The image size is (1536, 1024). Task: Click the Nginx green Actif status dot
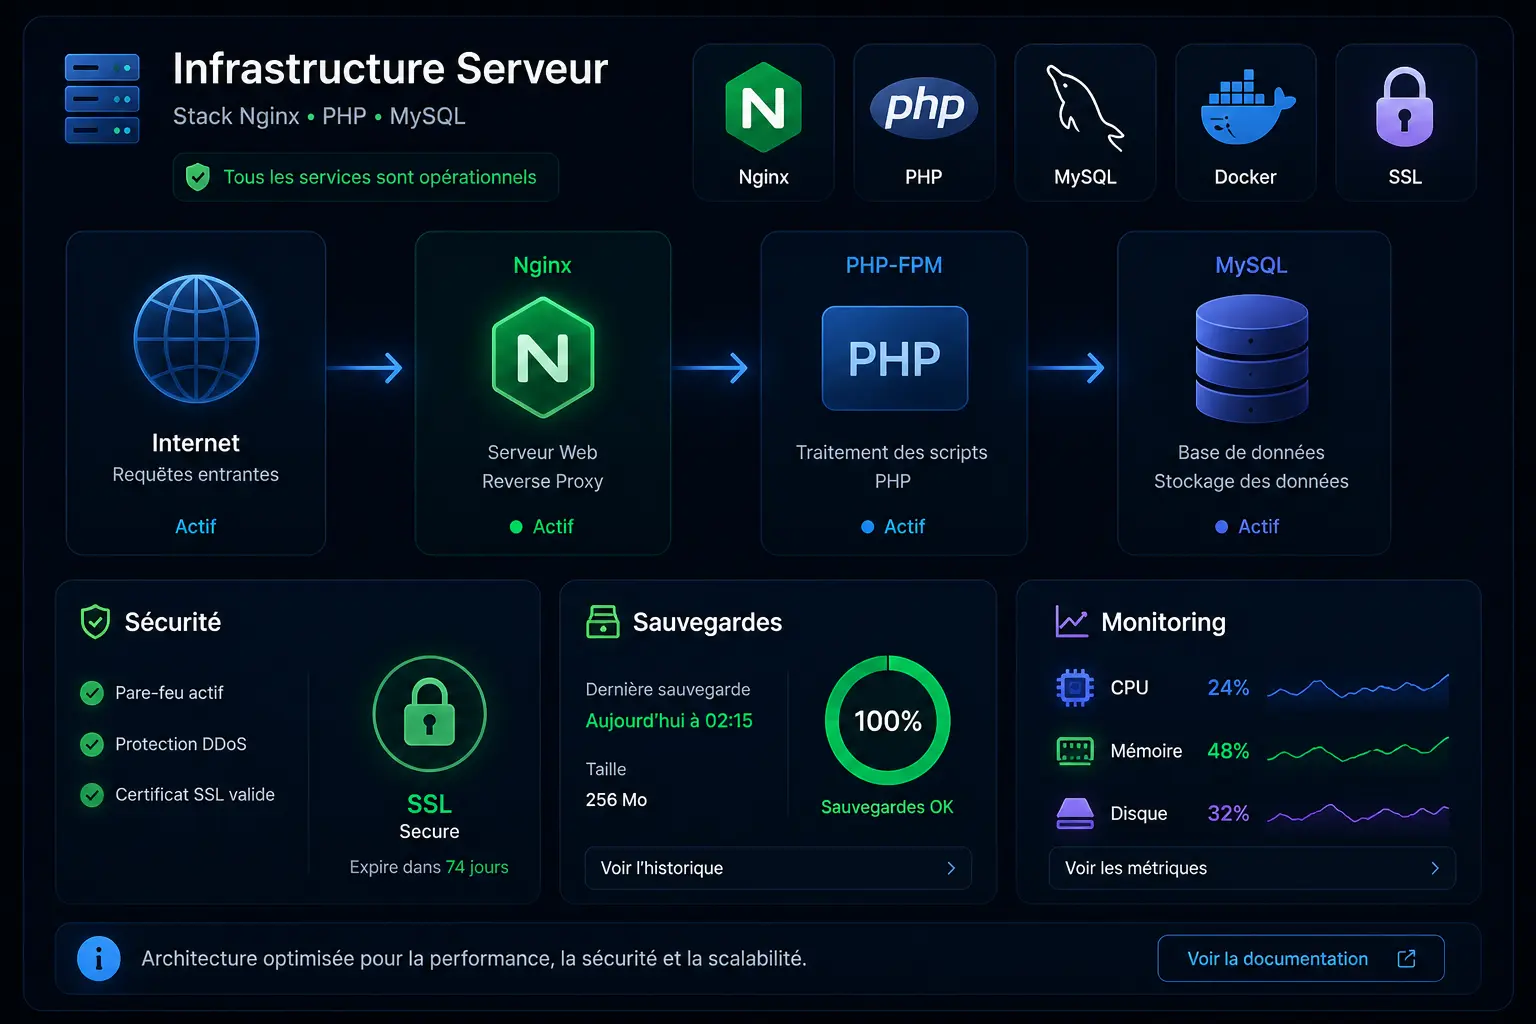[x=516, y=527]
